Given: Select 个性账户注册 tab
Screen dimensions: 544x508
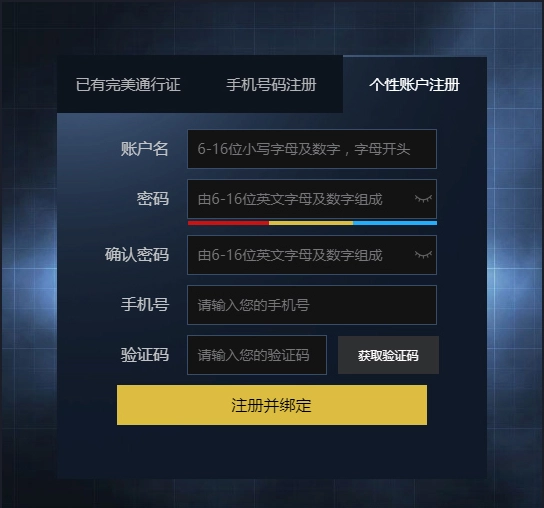Looking at the screenshot, I should tap(415, 85).
